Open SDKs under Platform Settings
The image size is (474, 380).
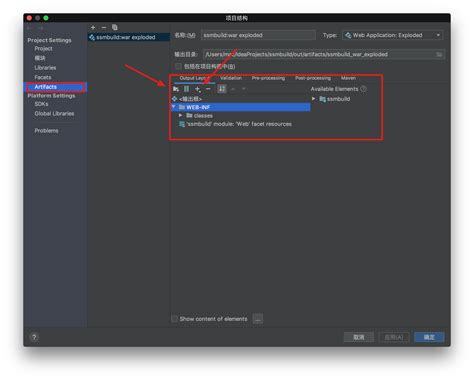coord(41,104)
